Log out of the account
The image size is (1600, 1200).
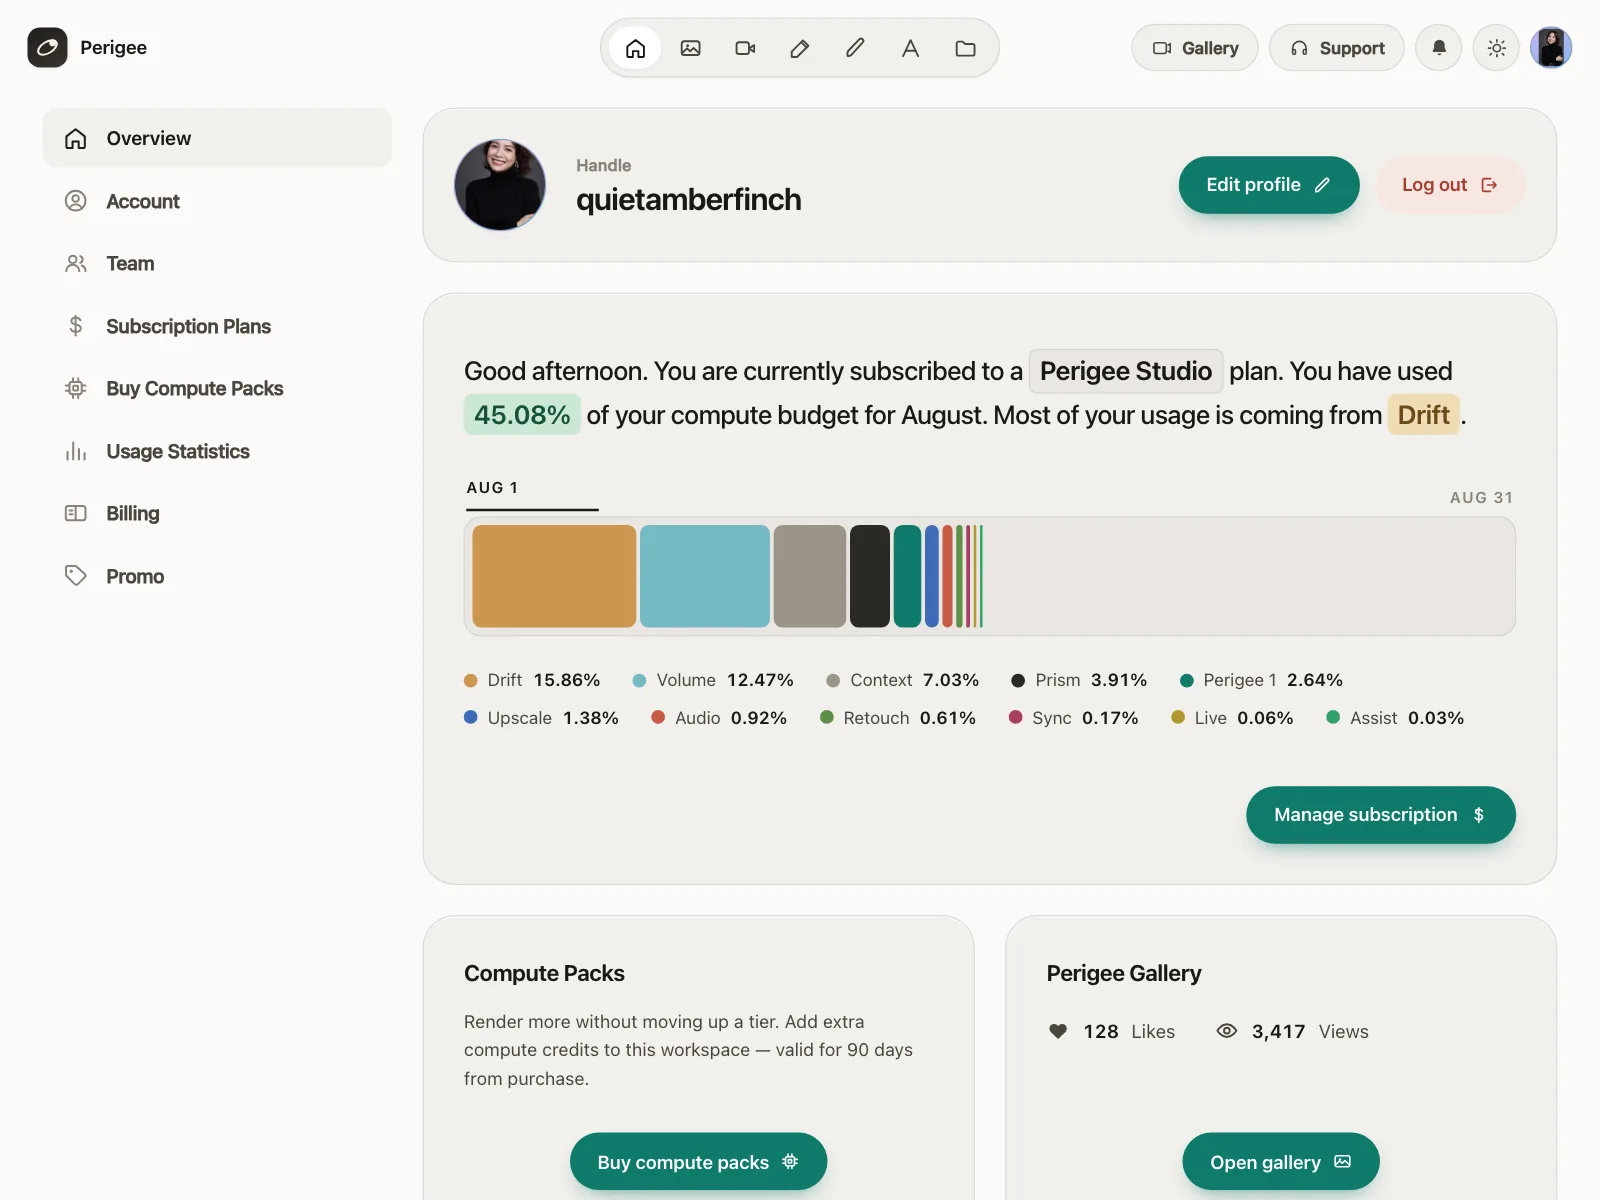pyautogui.click(x=1450, y=185)
